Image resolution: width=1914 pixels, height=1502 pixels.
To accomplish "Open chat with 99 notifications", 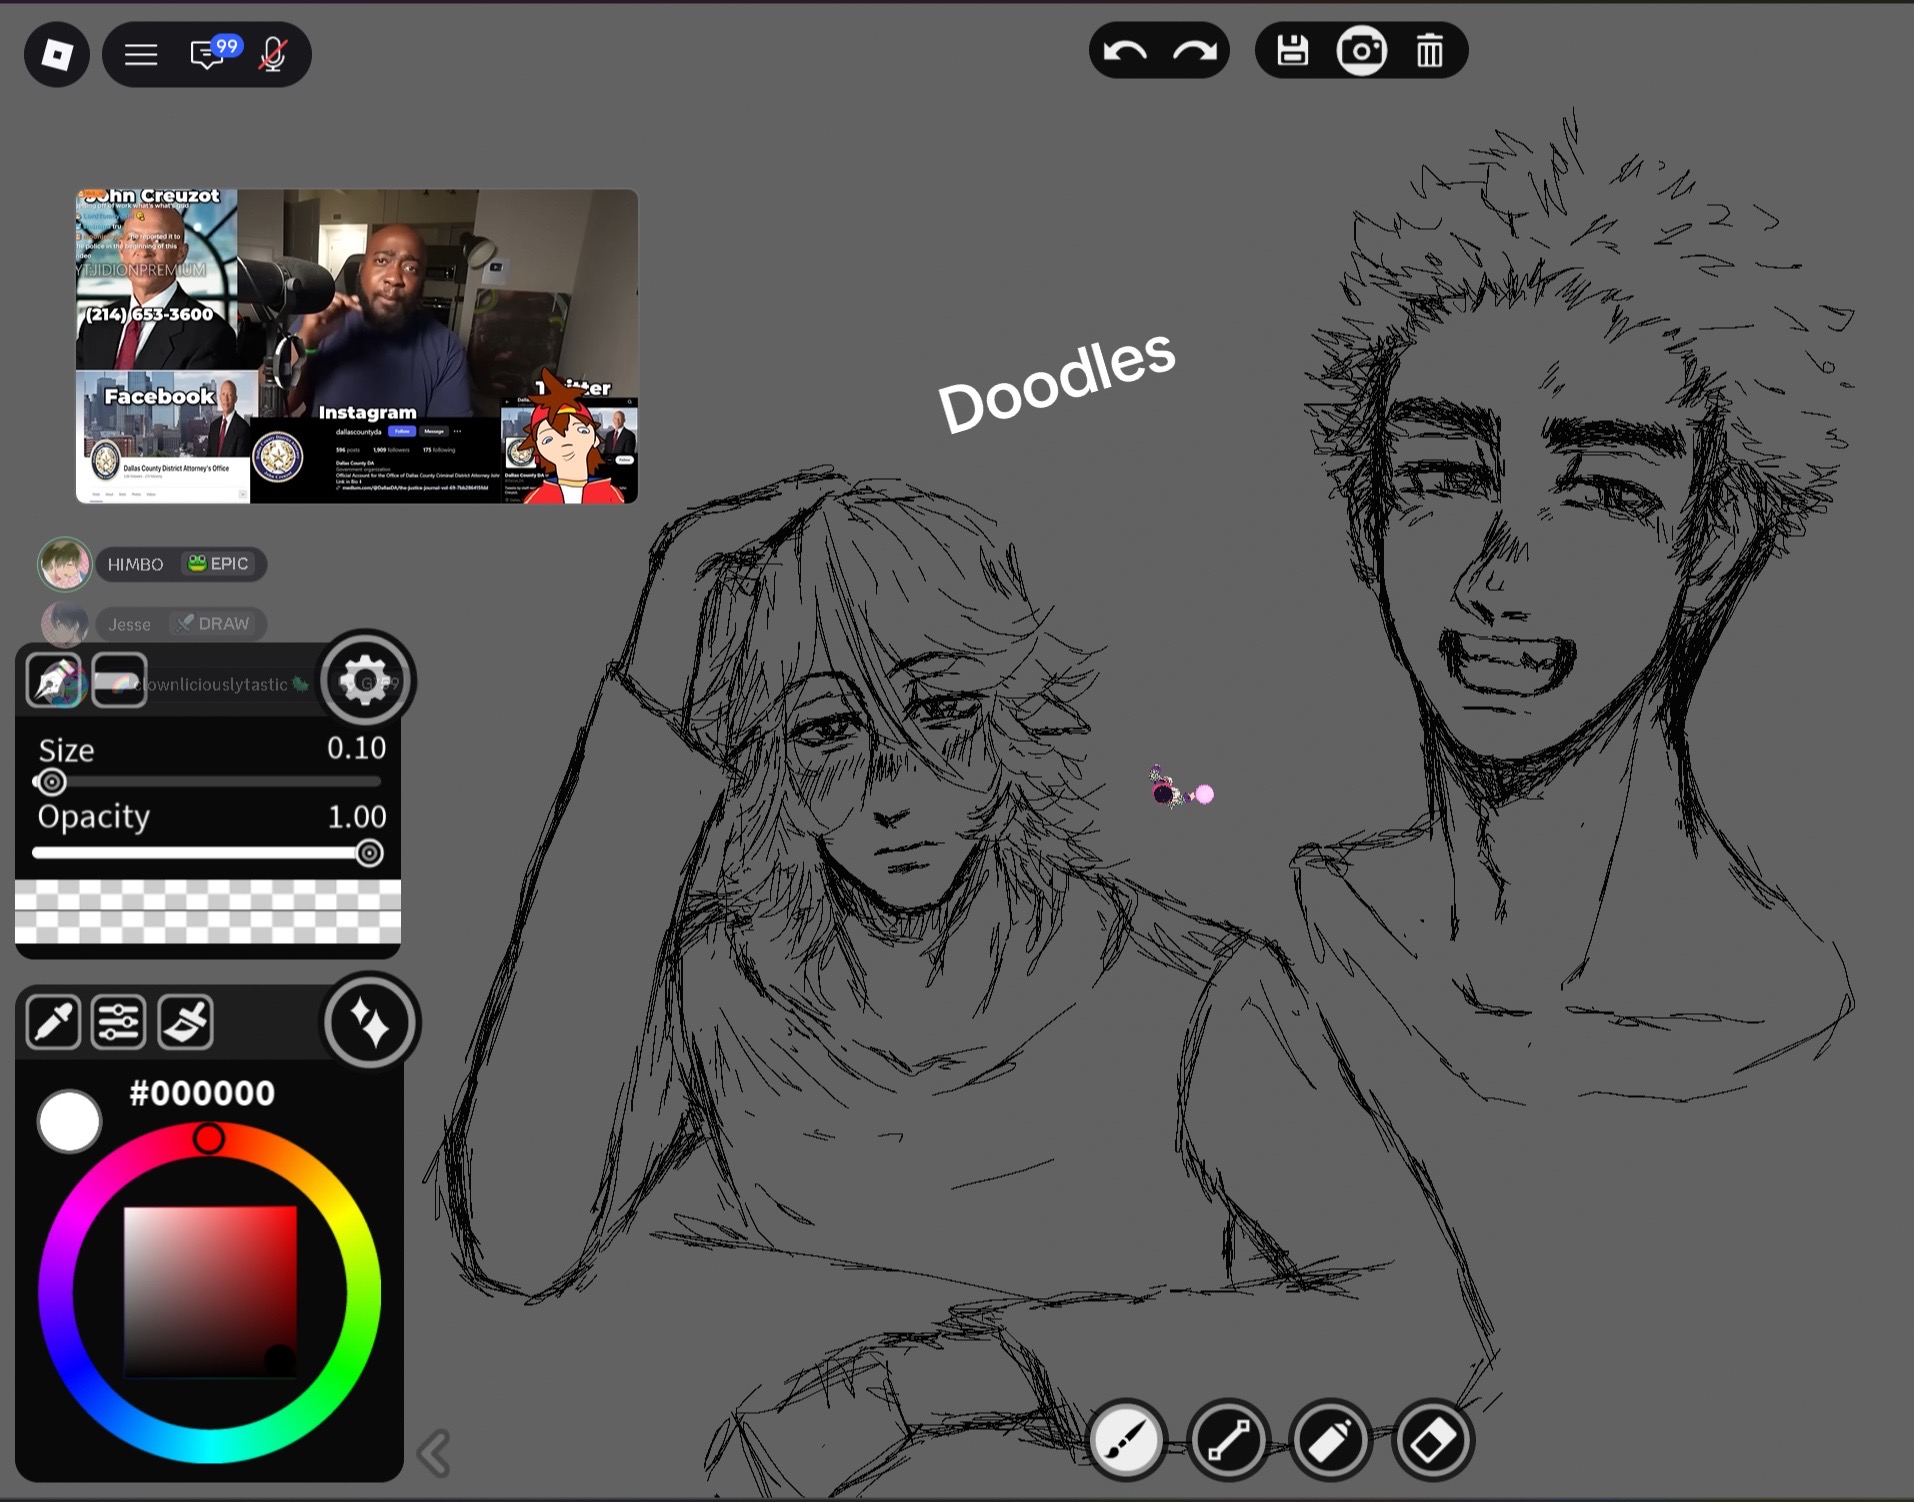I will [x=213, y=52].
